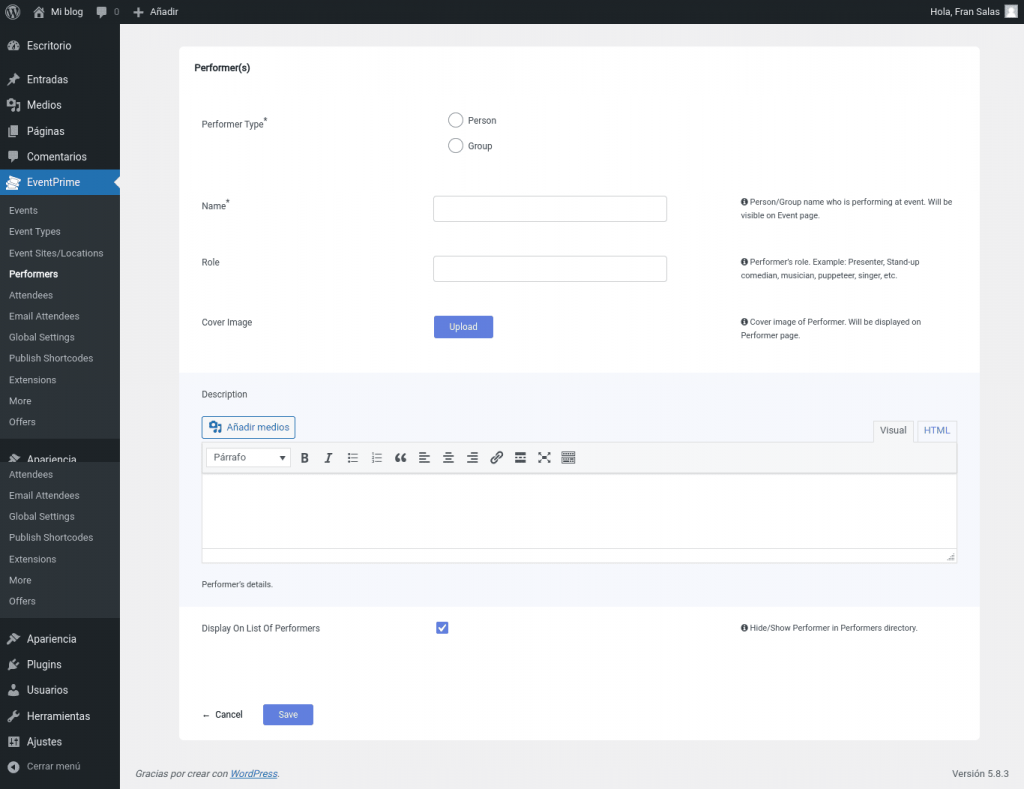Click the Herramientas wrench icon in the sidebar
Screen dimensions: 1024x789
click(13, 717)
